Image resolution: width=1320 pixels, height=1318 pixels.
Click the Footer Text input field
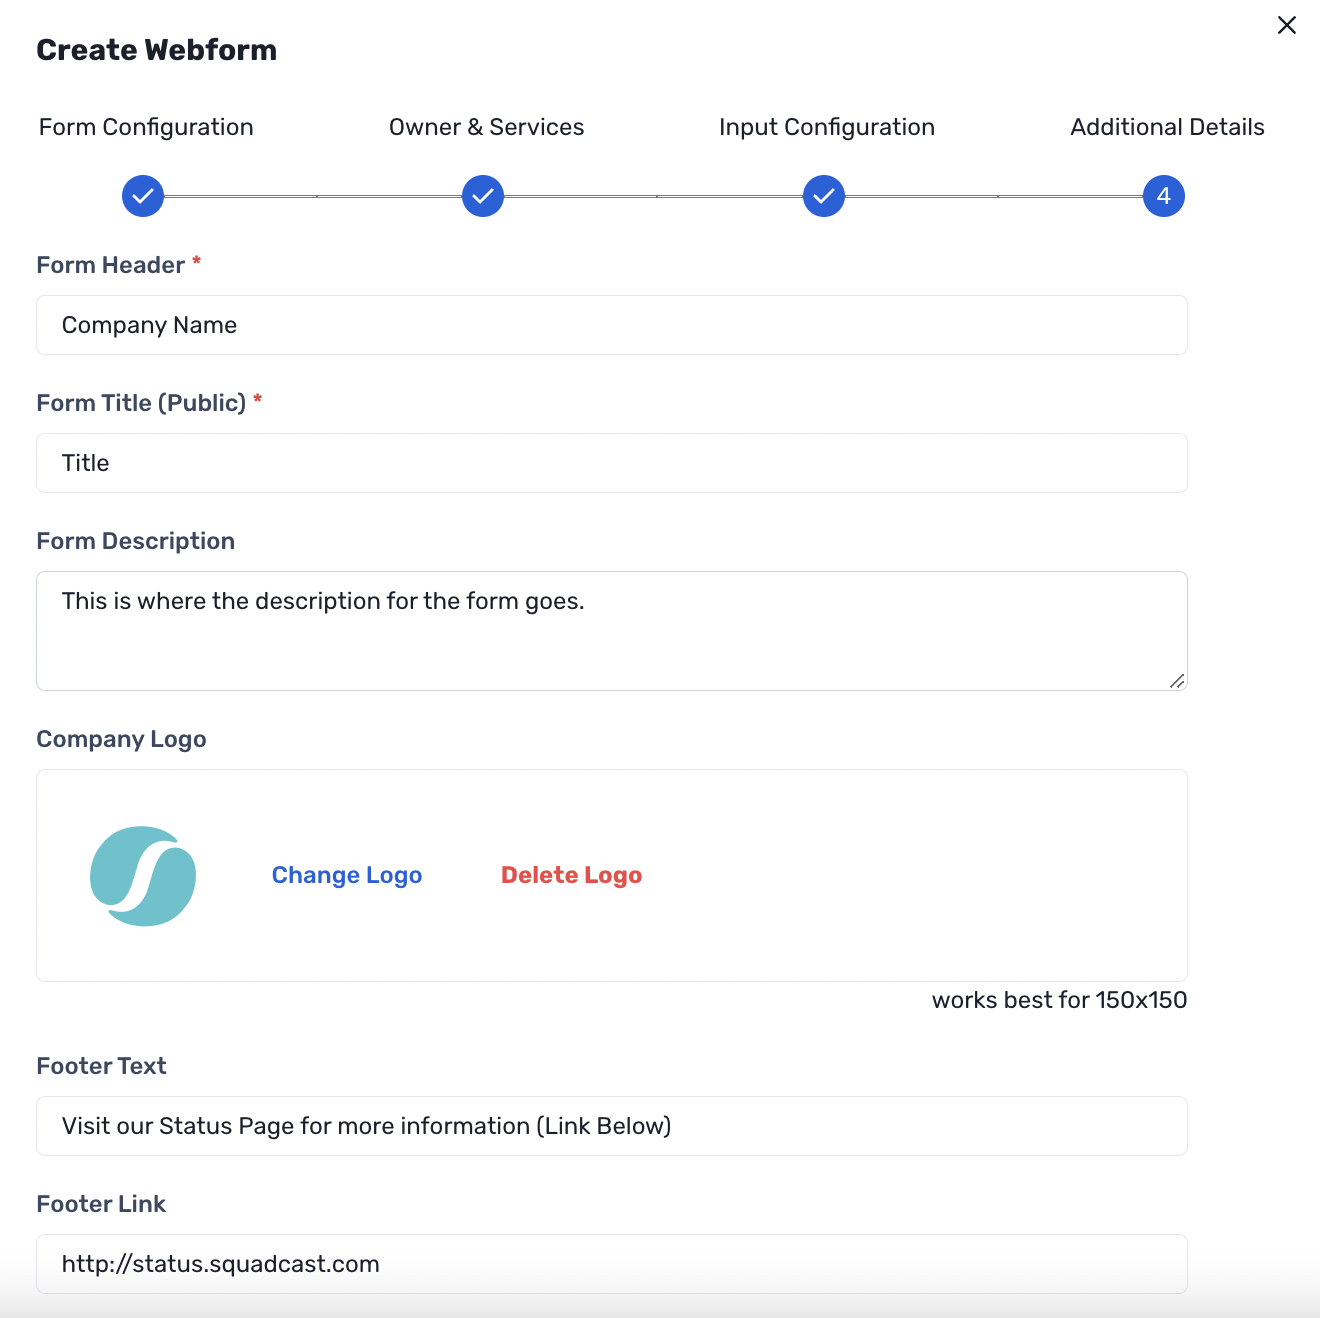[611, 1126]
